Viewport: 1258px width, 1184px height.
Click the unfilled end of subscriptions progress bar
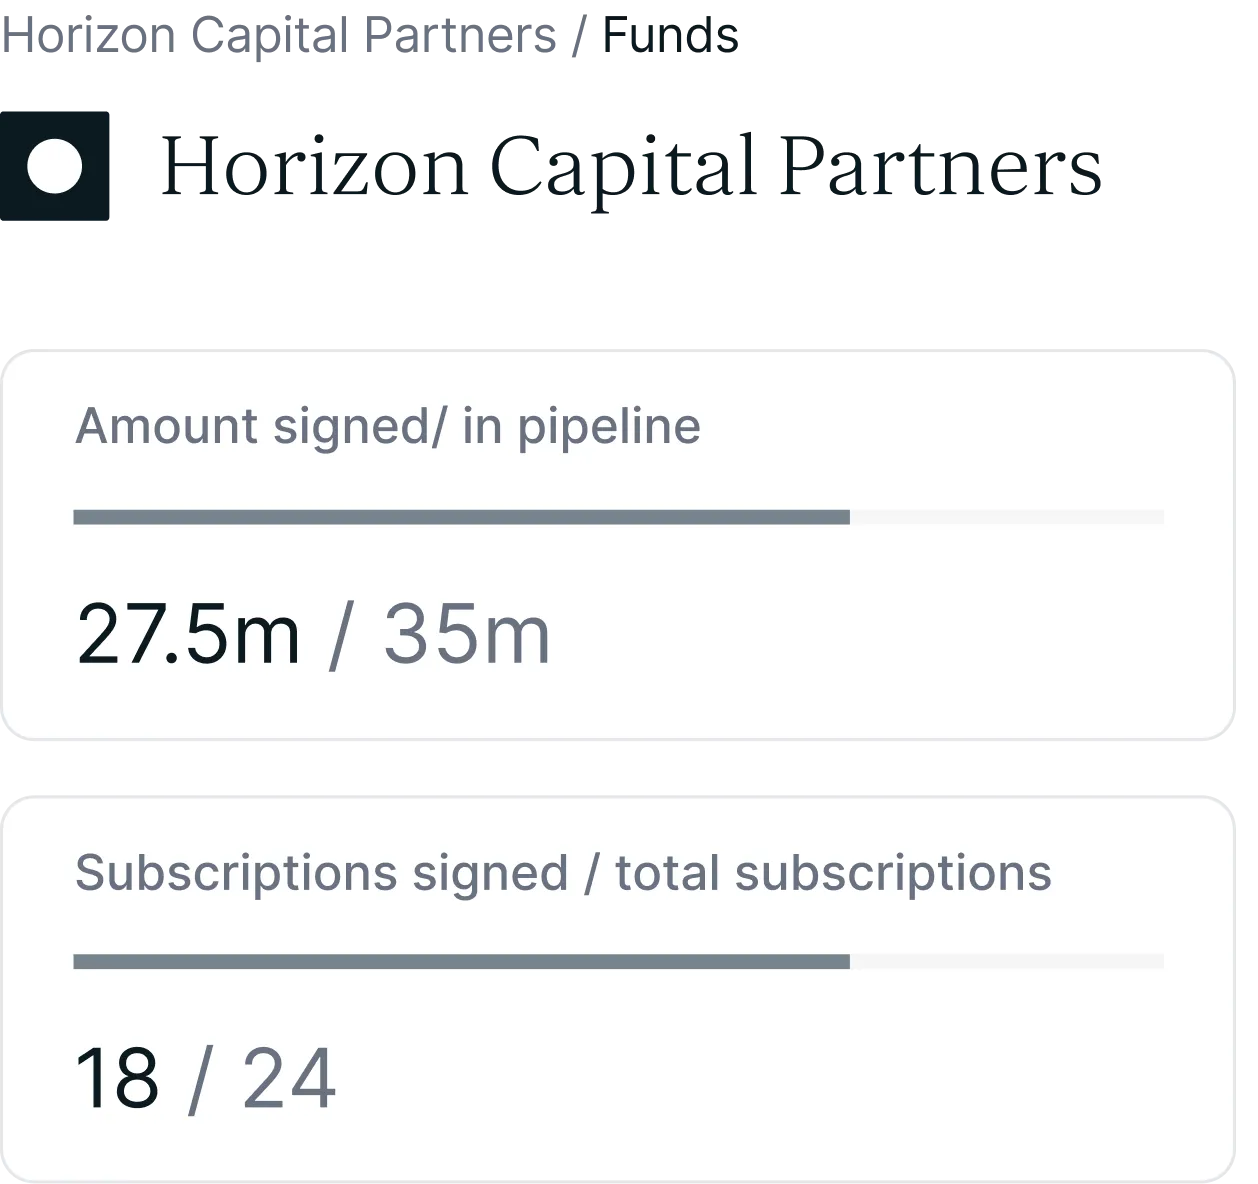coord(1007,962)
